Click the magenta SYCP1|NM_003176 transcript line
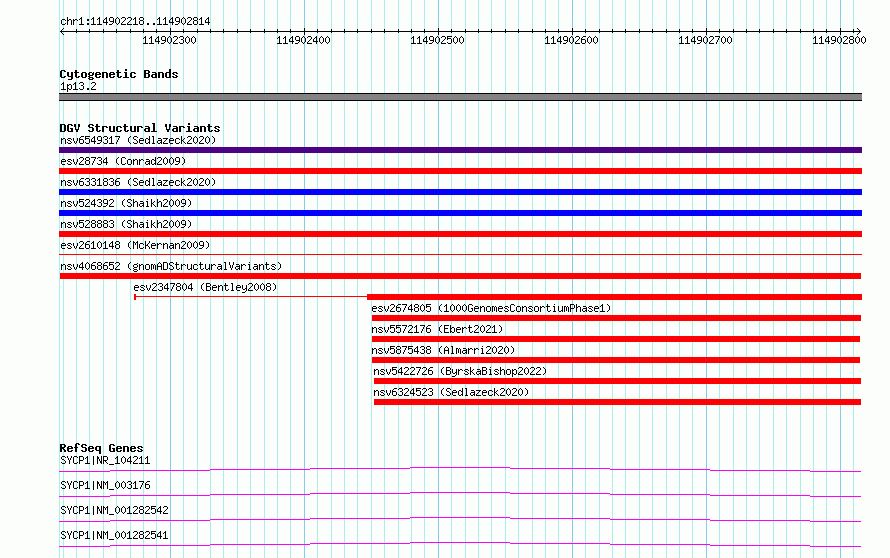 point(460,494)
